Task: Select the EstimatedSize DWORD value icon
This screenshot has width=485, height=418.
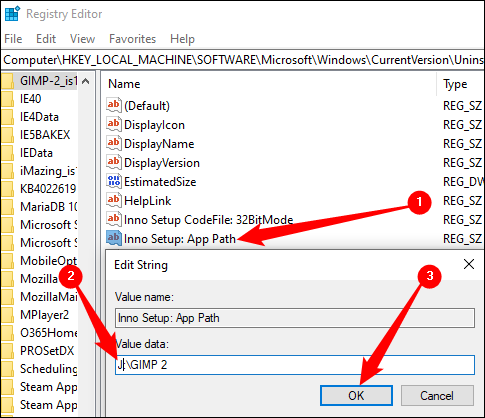Action: (x=113, y=181)
